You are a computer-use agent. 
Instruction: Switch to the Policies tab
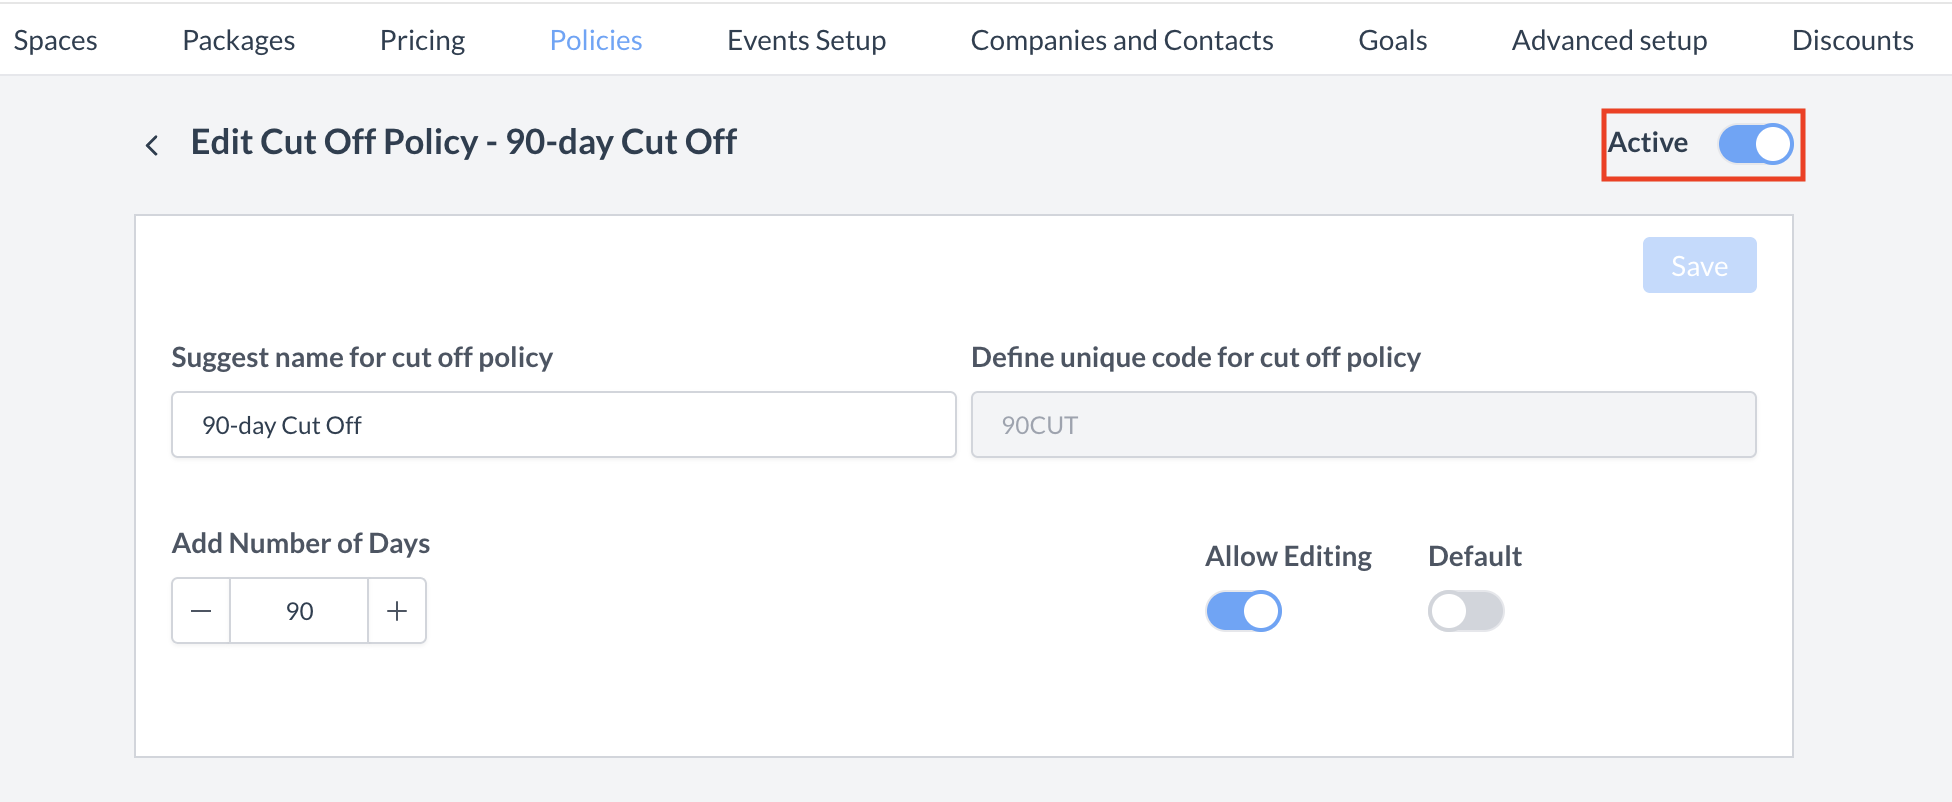coord(595,39)
